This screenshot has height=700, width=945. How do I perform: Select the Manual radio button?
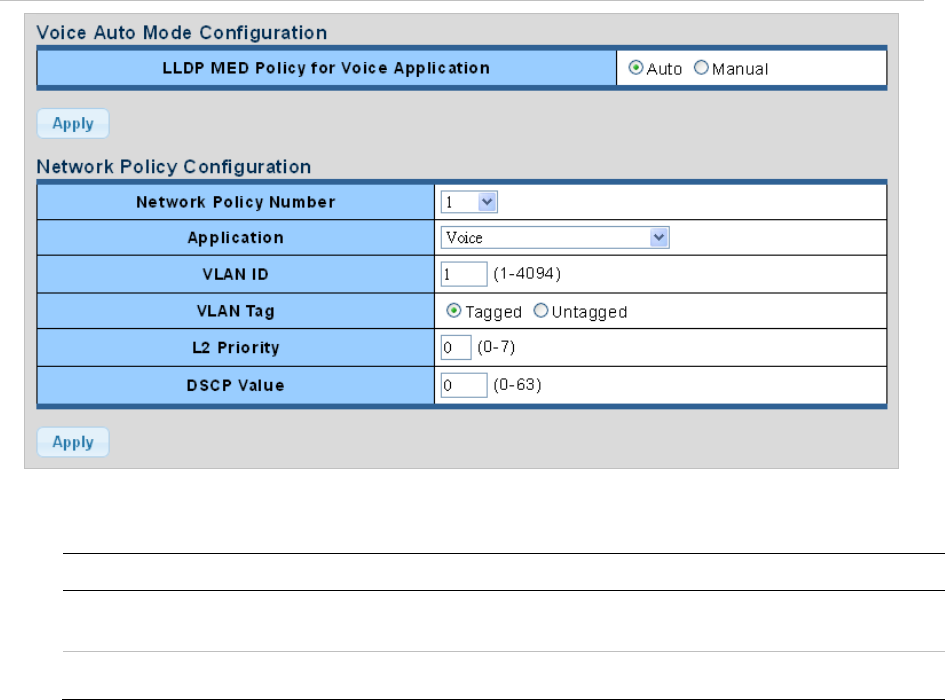click(700, 69)
